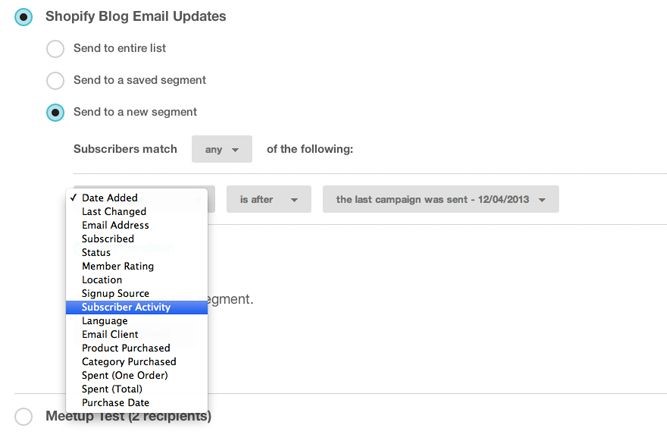Click the 'Meetup Test (2 recipients)' list title
This screenshot has height=432, width=667.
(x=128, y=416)
